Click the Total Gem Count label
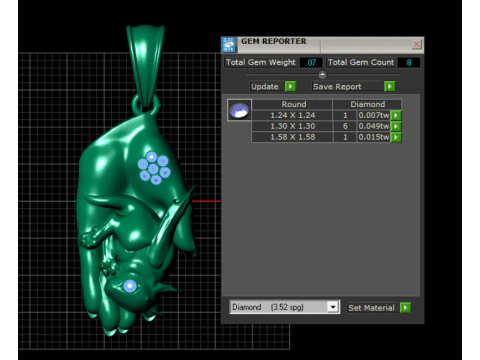Viewport: 480px width, 360px height. 361,62
